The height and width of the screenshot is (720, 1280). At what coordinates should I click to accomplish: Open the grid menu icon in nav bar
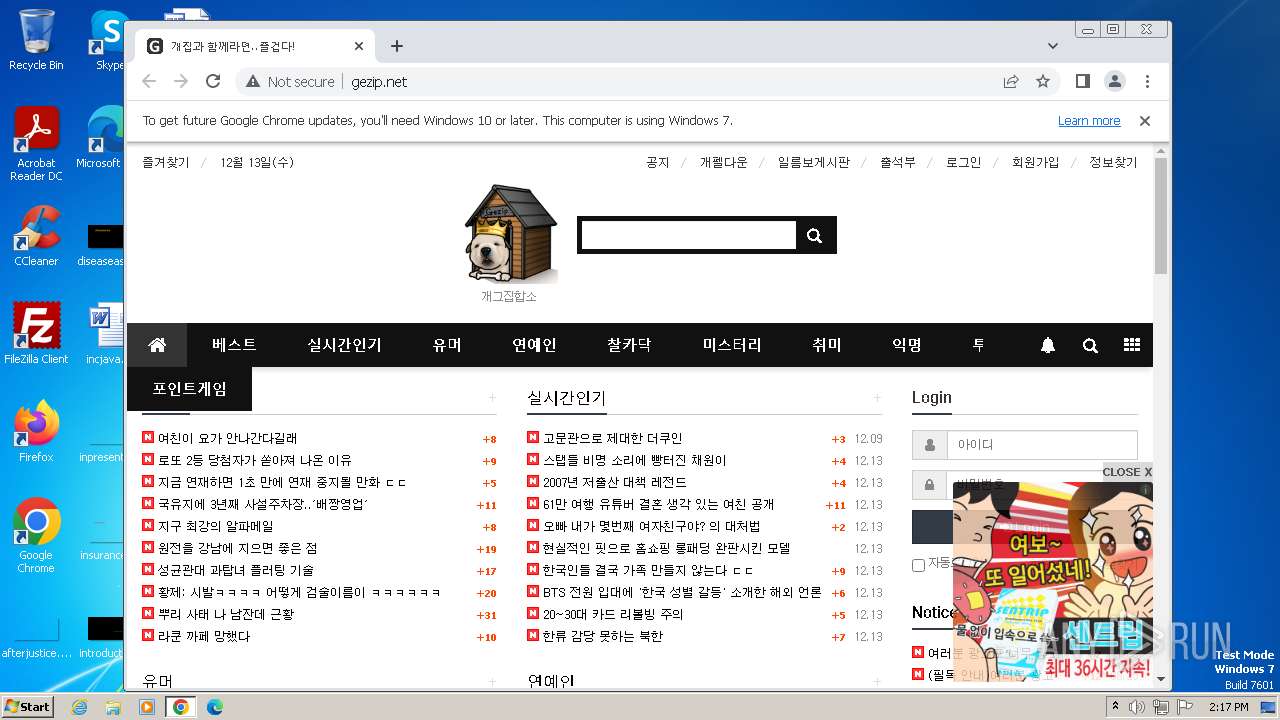tap(1132, 345)
